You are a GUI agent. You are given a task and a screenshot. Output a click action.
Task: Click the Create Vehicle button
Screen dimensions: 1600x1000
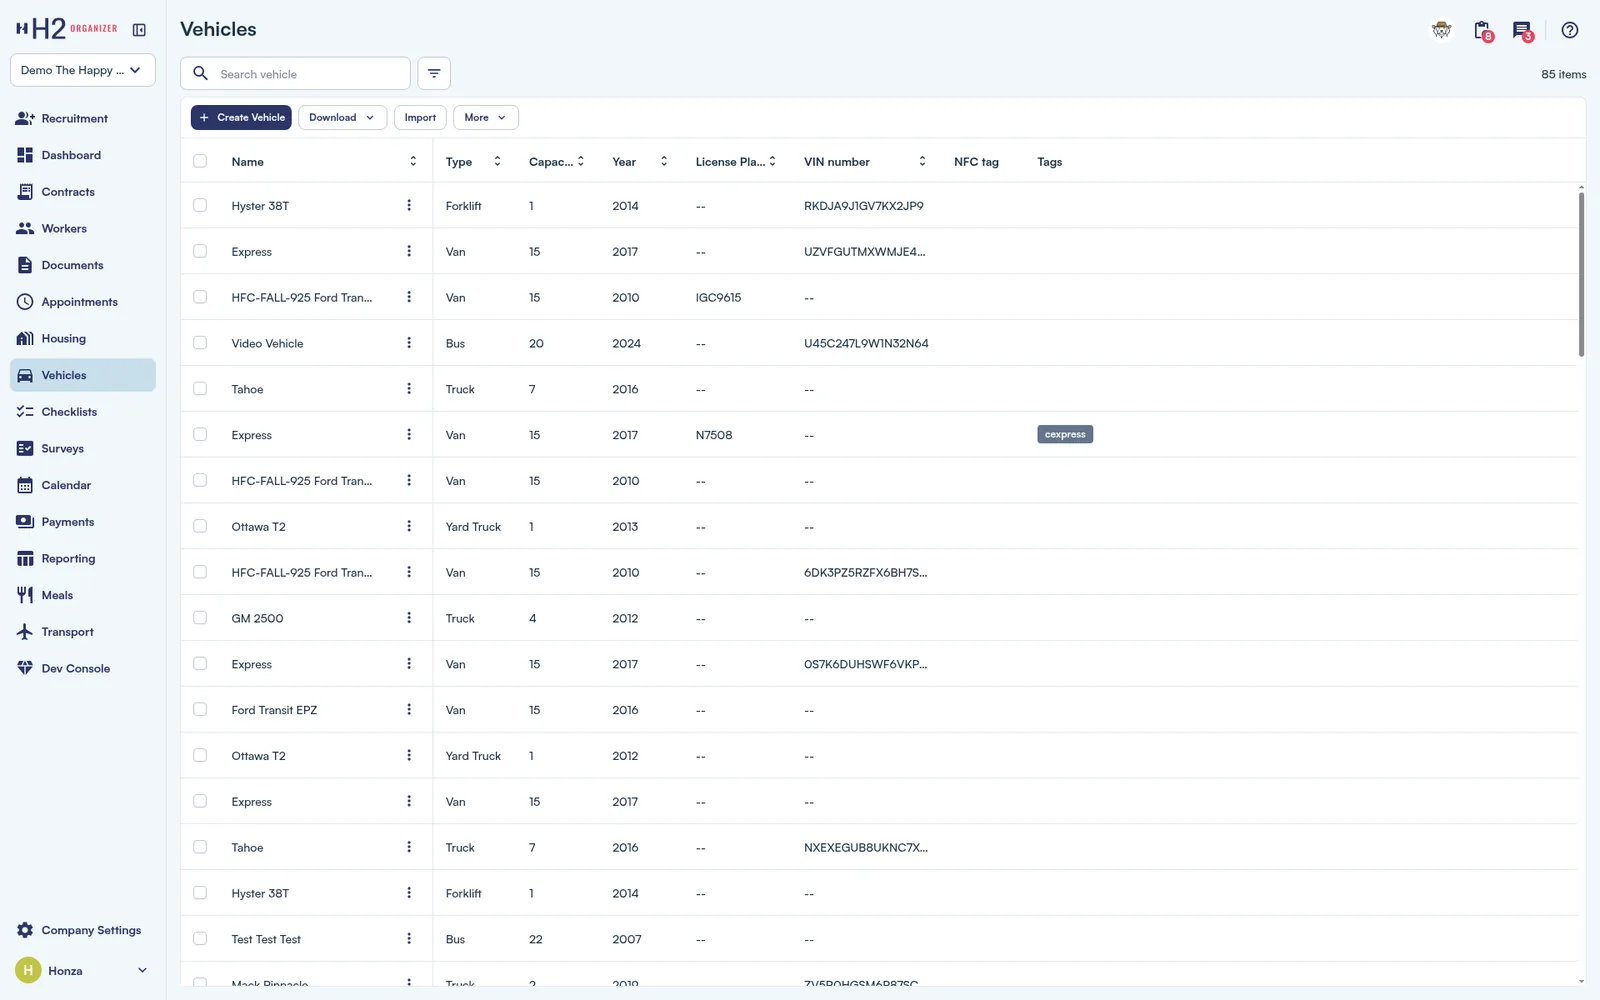click(241, 117)
